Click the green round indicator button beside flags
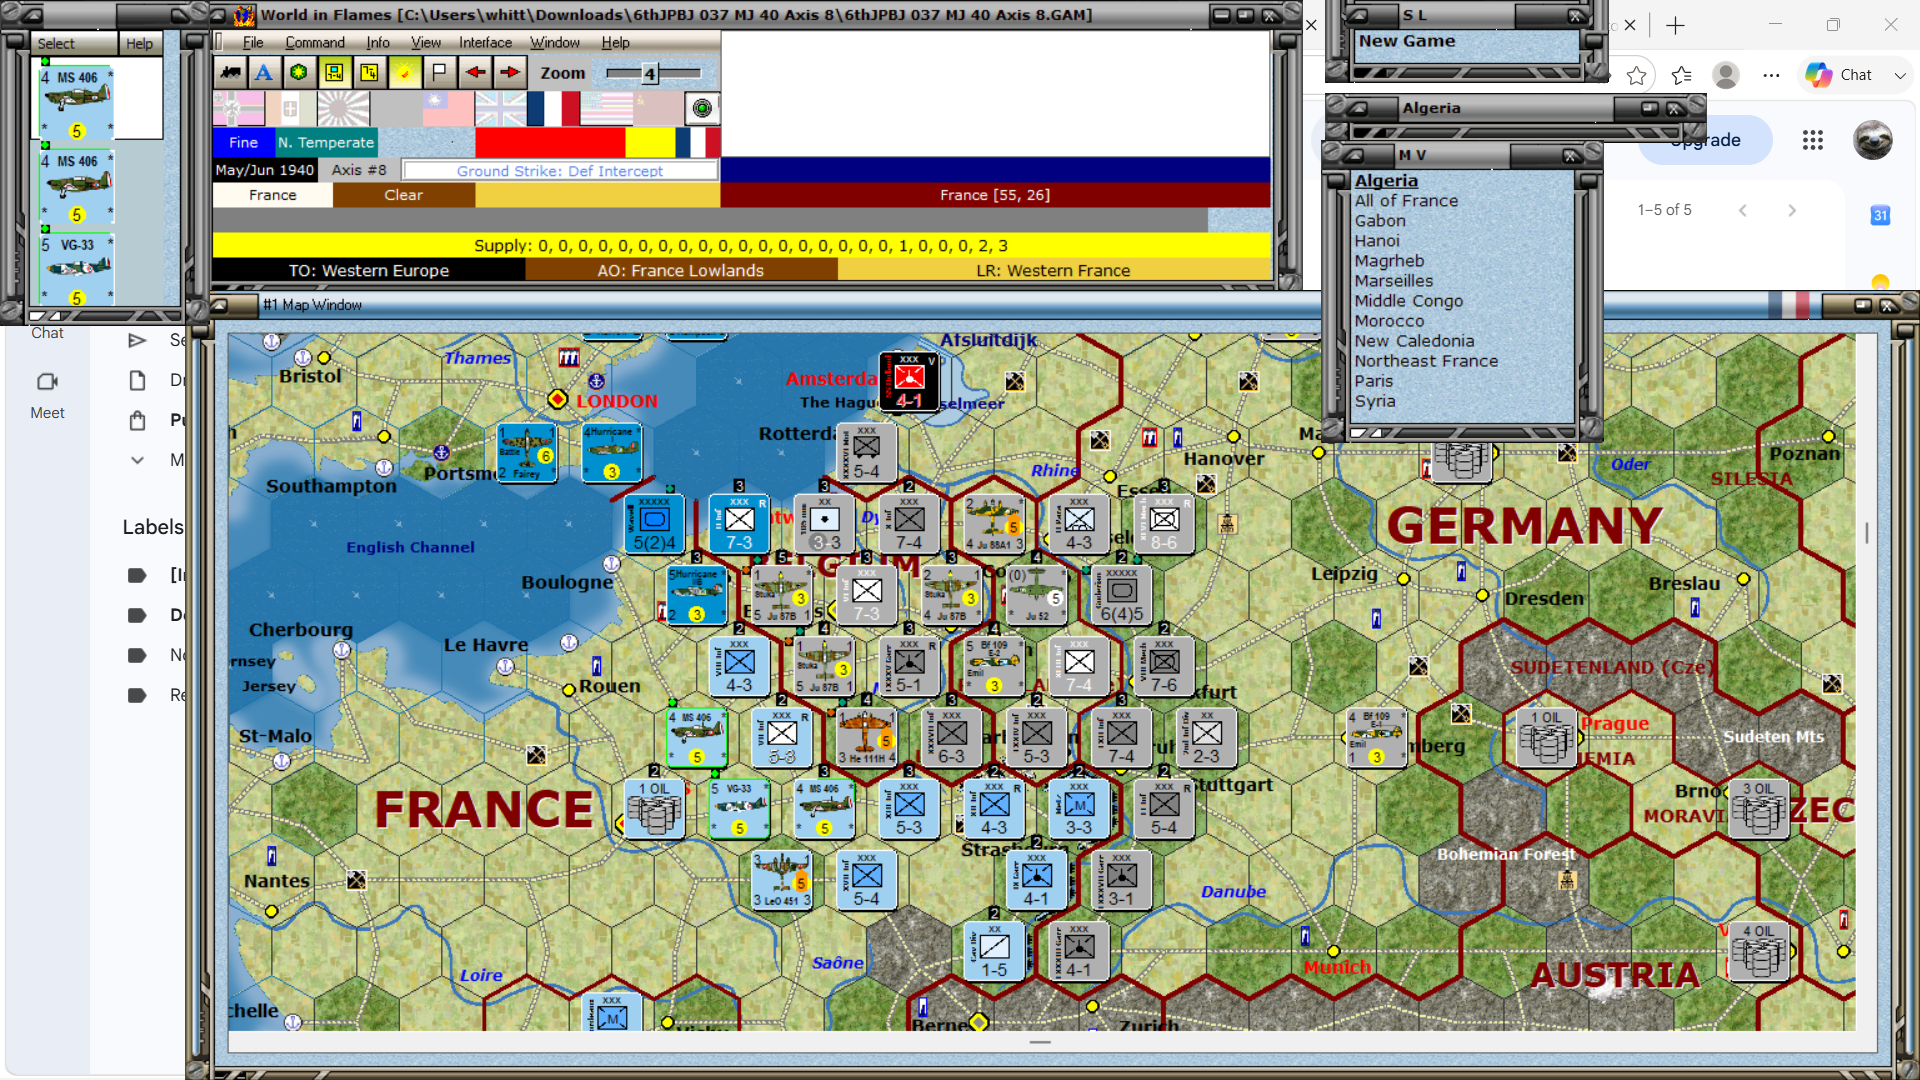The height and width of the screenshot is (1080, 1920). pos(702,108)
